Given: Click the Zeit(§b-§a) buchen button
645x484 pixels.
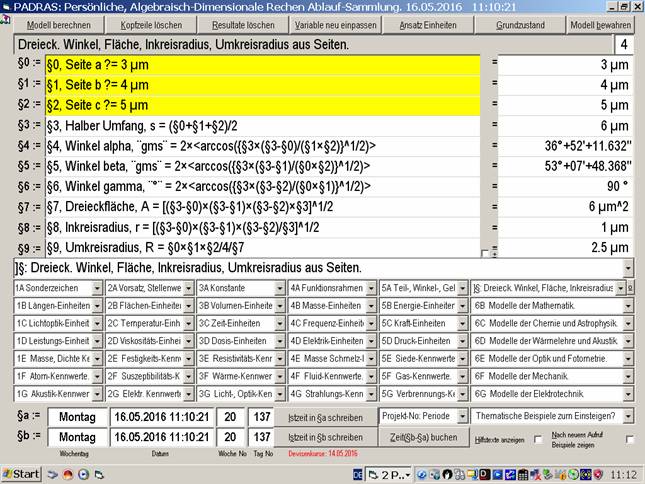Looking at the screenshot, I should pos(424,438).
